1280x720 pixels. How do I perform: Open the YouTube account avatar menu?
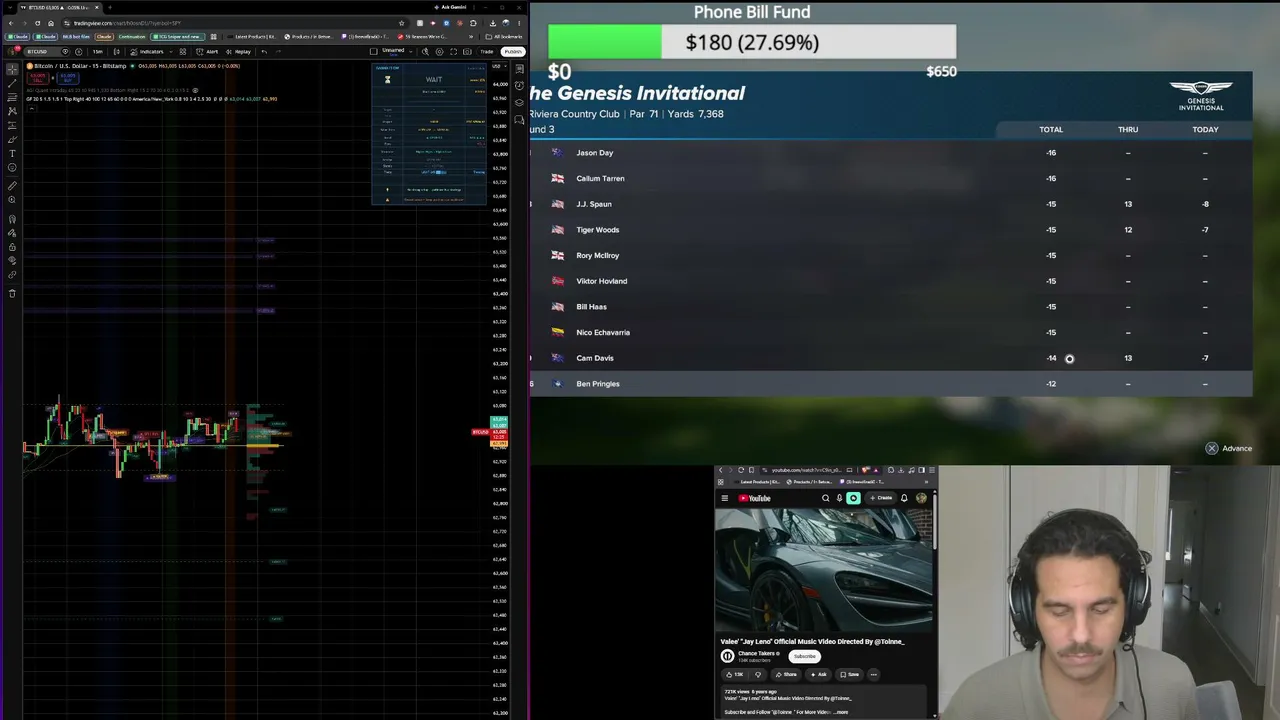click(921, 498)
